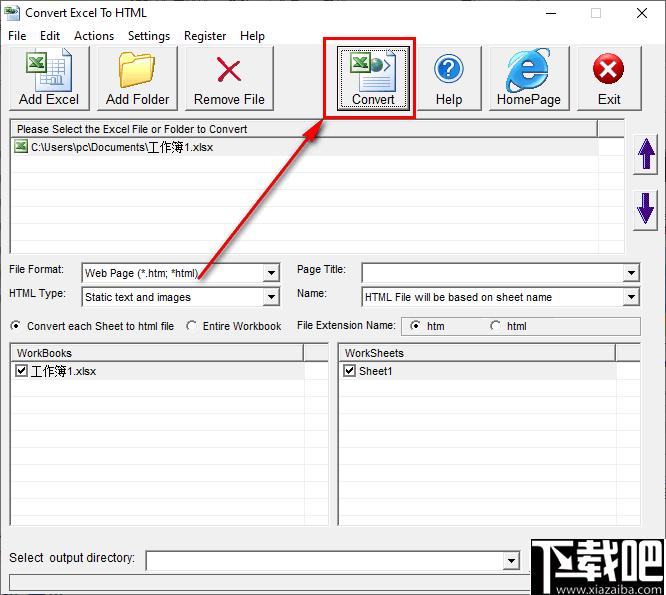
Task: Click the Remove File red X icon
Action: point(229,78)
